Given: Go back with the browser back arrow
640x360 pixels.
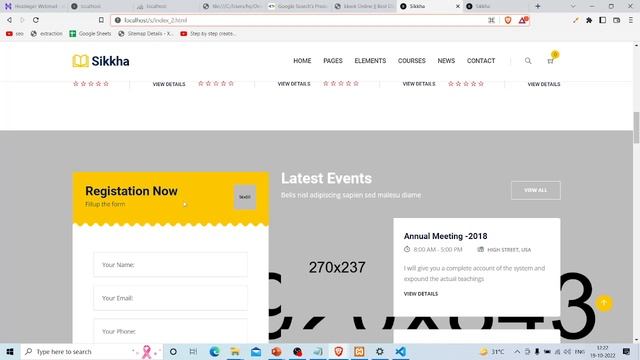Looking at the screenshot, I should tap(9, 20).
